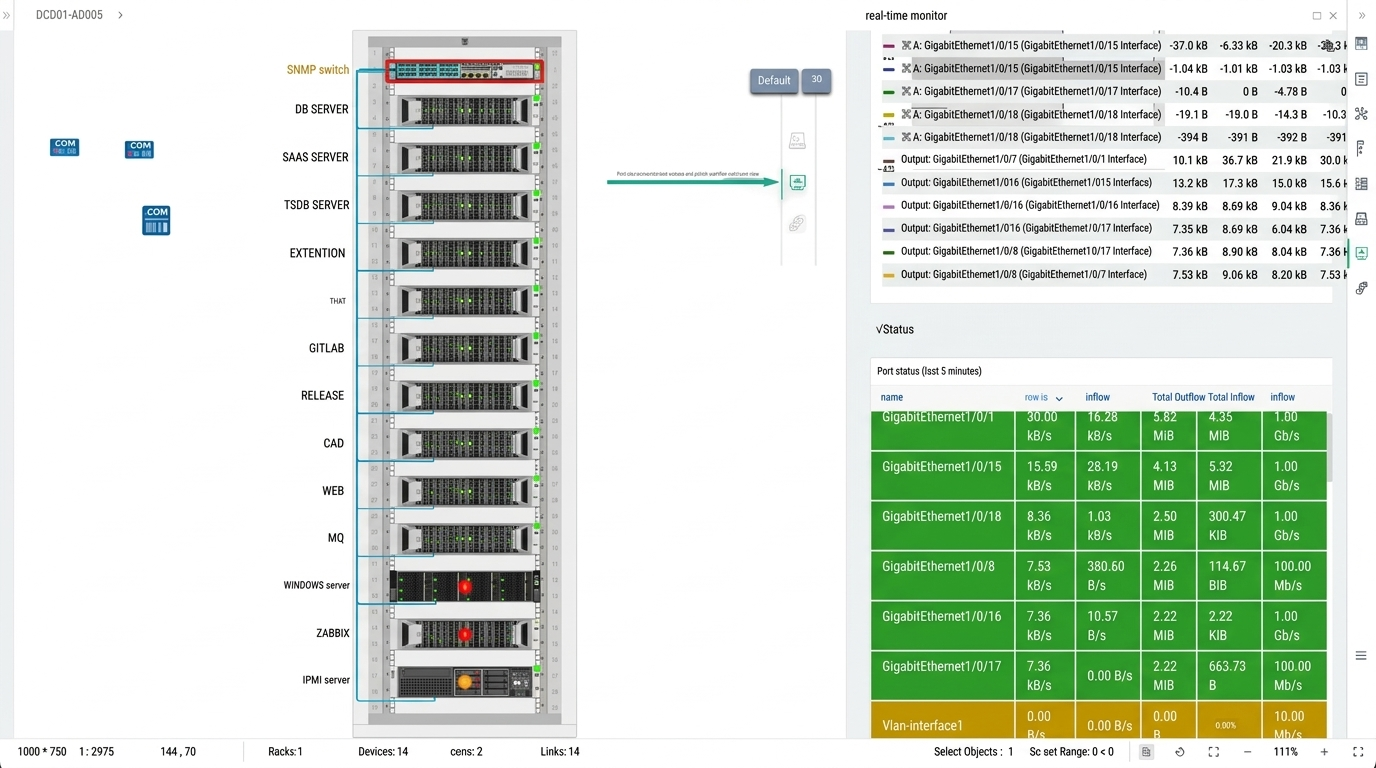Open the link chain icon in right sidebar
1376x768 pixels.
(x=1361, y=288)
